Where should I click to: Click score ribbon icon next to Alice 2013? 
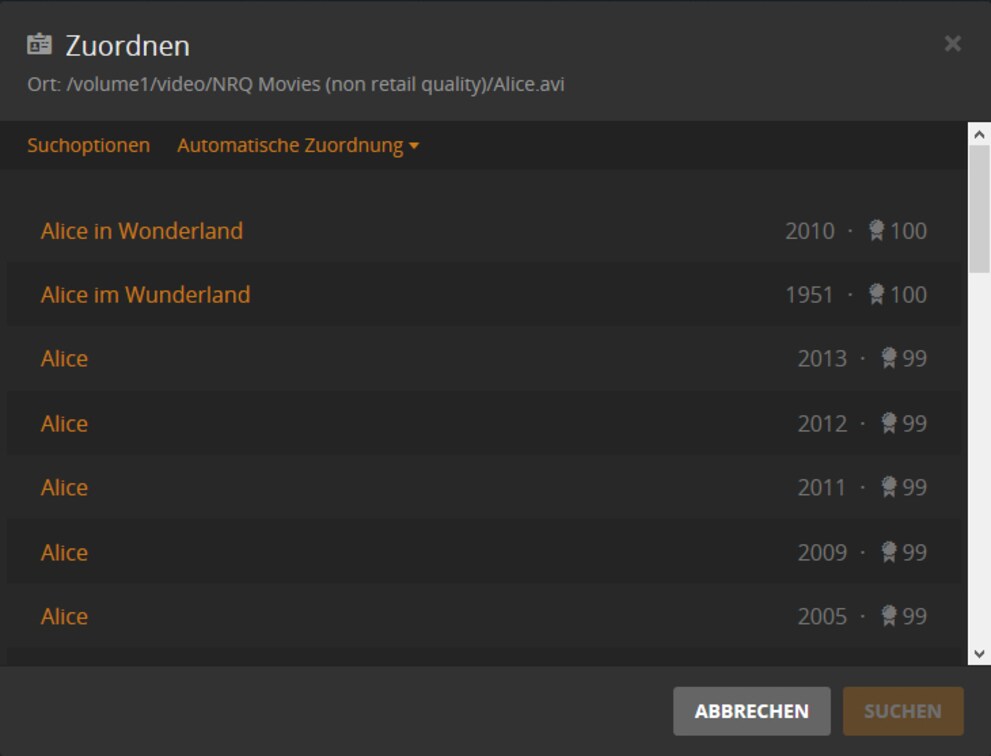[889, 358]
